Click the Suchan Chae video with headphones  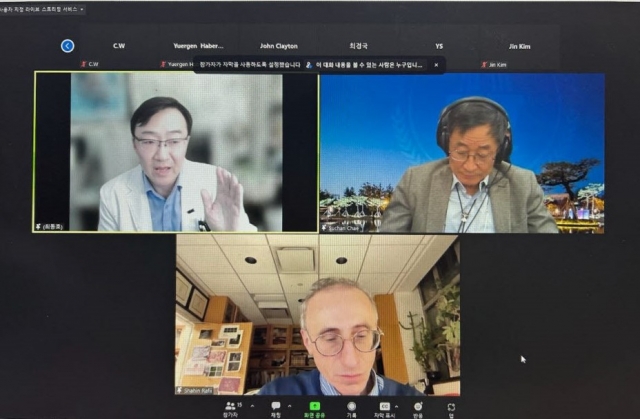(x=462, y=153)
